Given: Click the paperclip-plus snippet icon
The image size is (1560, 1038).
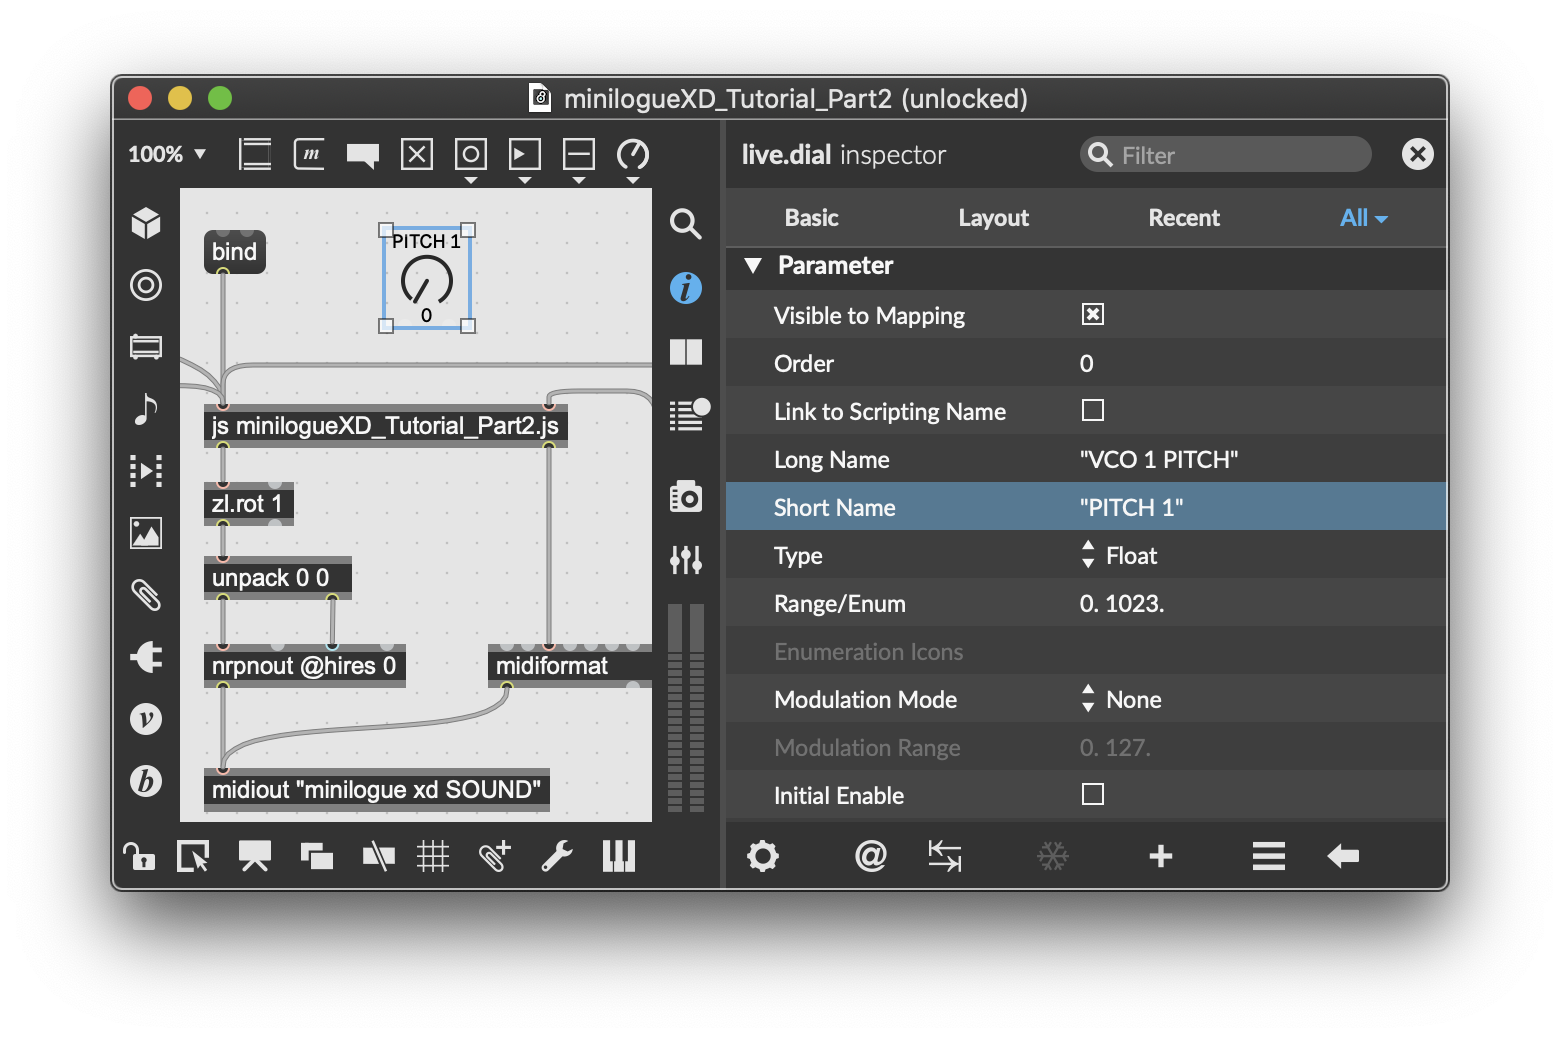Looking at the screenshot, I should pyautogui.click(x=495, y=856).
